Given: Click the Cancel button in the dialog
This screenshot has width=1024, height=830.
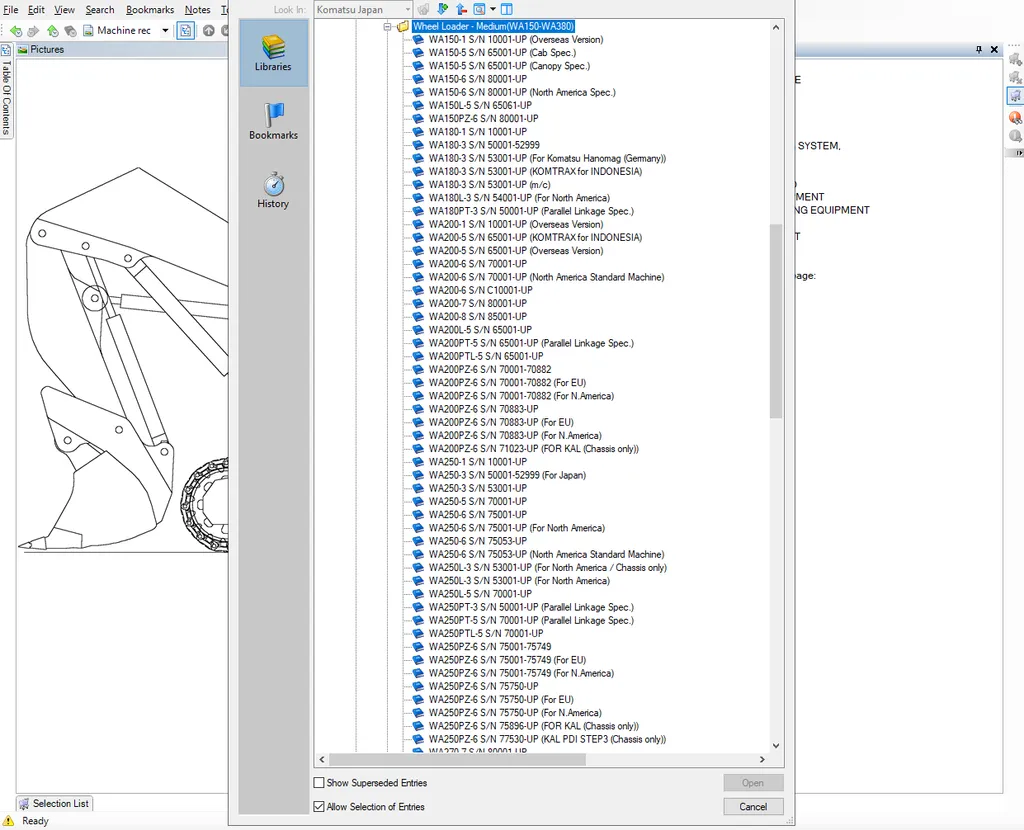Looking at the screenshot, I should pos(753,806).
